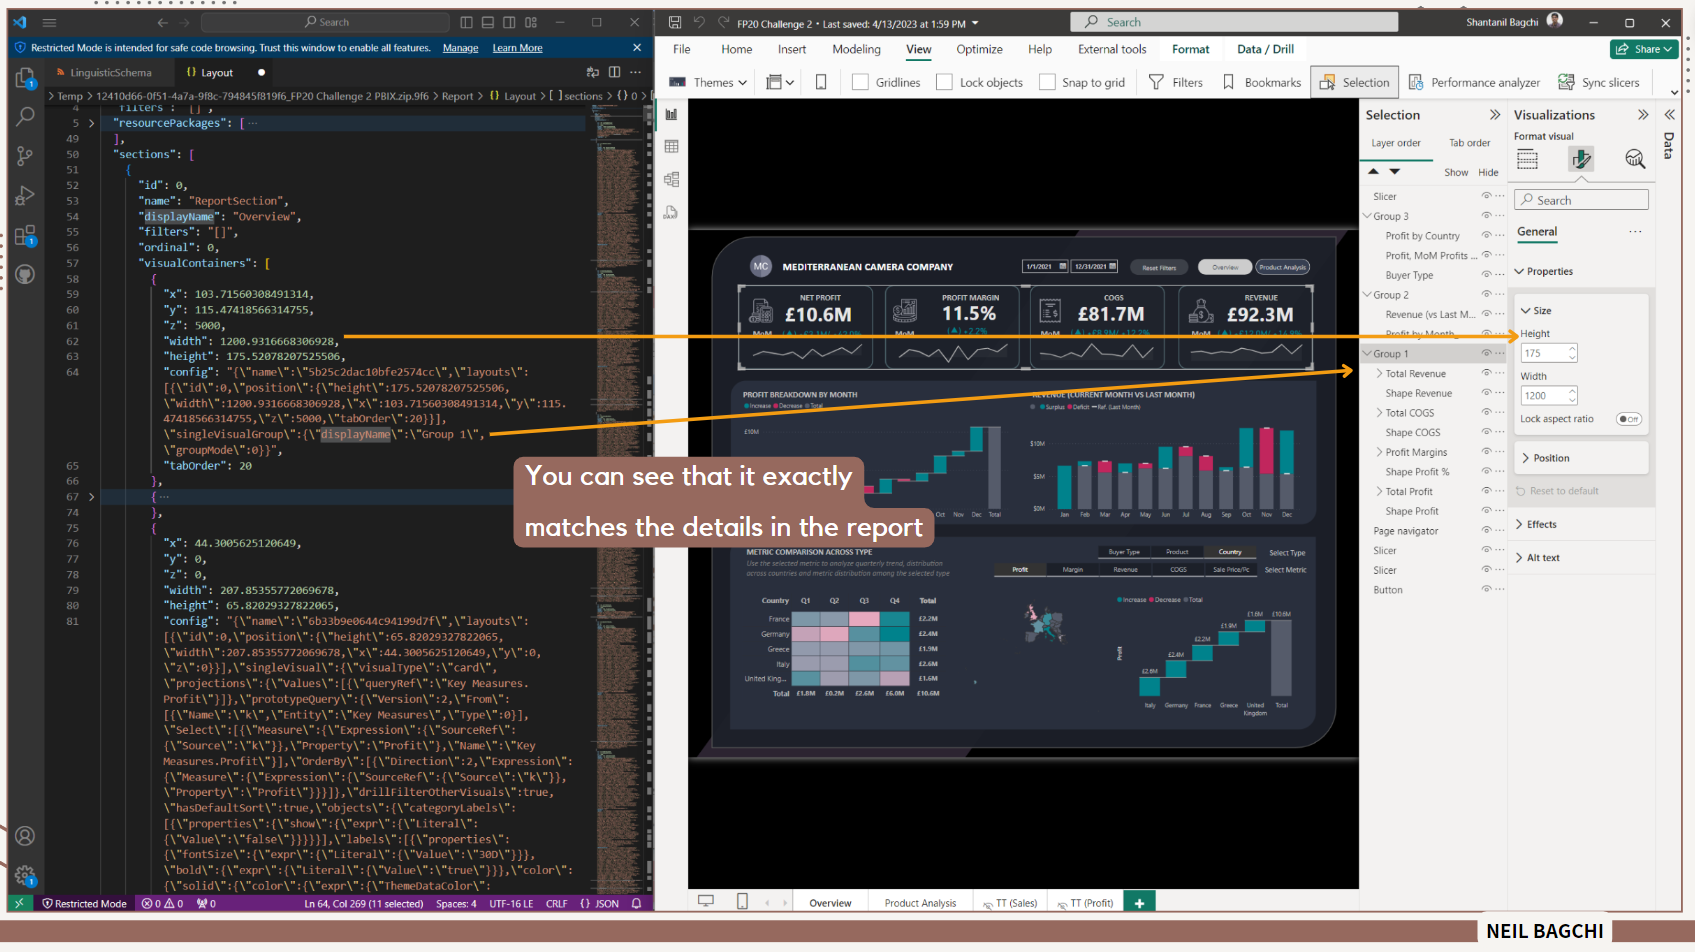The image size is (1695, 952).
Task: Open Sync slicers pane
Action: (x=1599, y=82)
